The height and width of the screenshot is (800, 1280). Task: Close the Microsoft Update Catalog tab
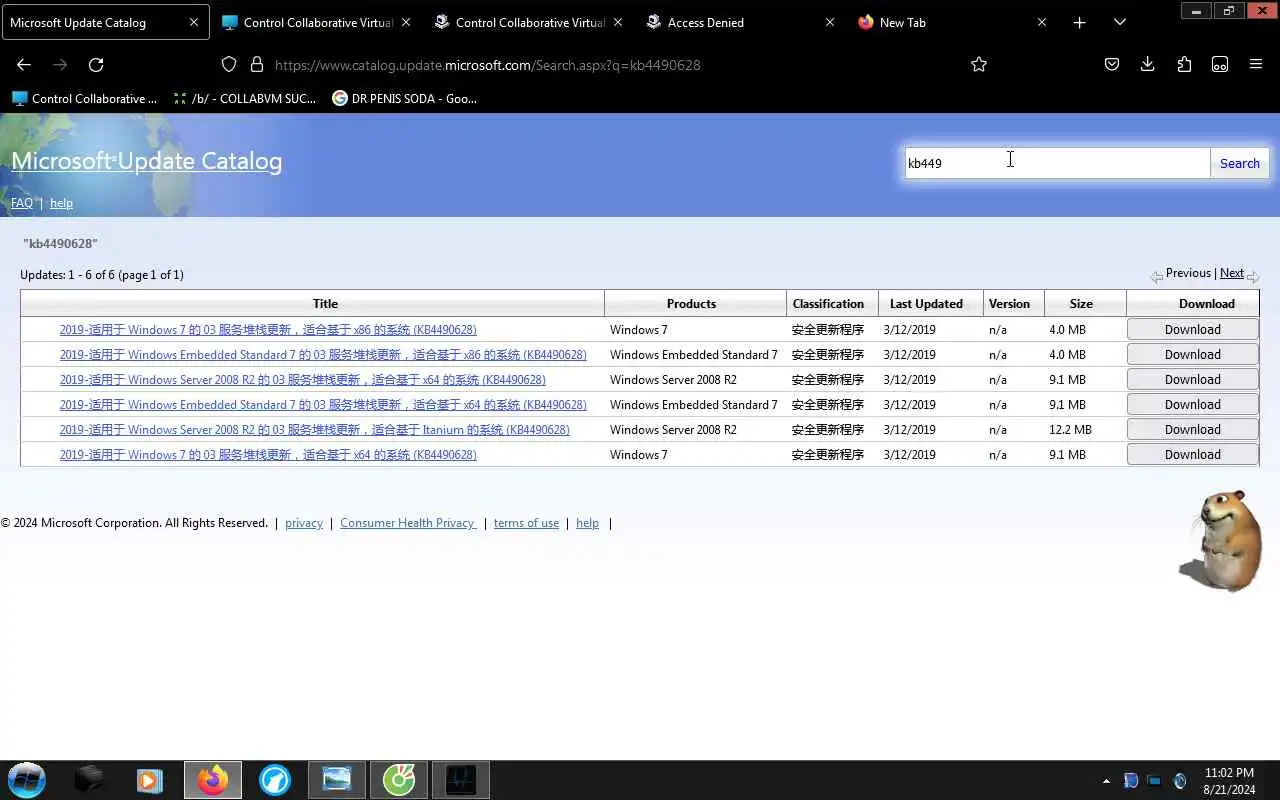194,22
